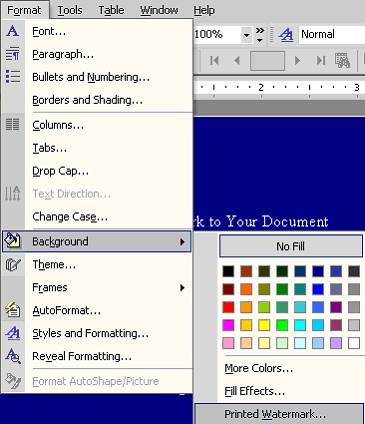Go to the next record arrow
The height and width of the screenshot is (424, 365).
pos(297,60)
